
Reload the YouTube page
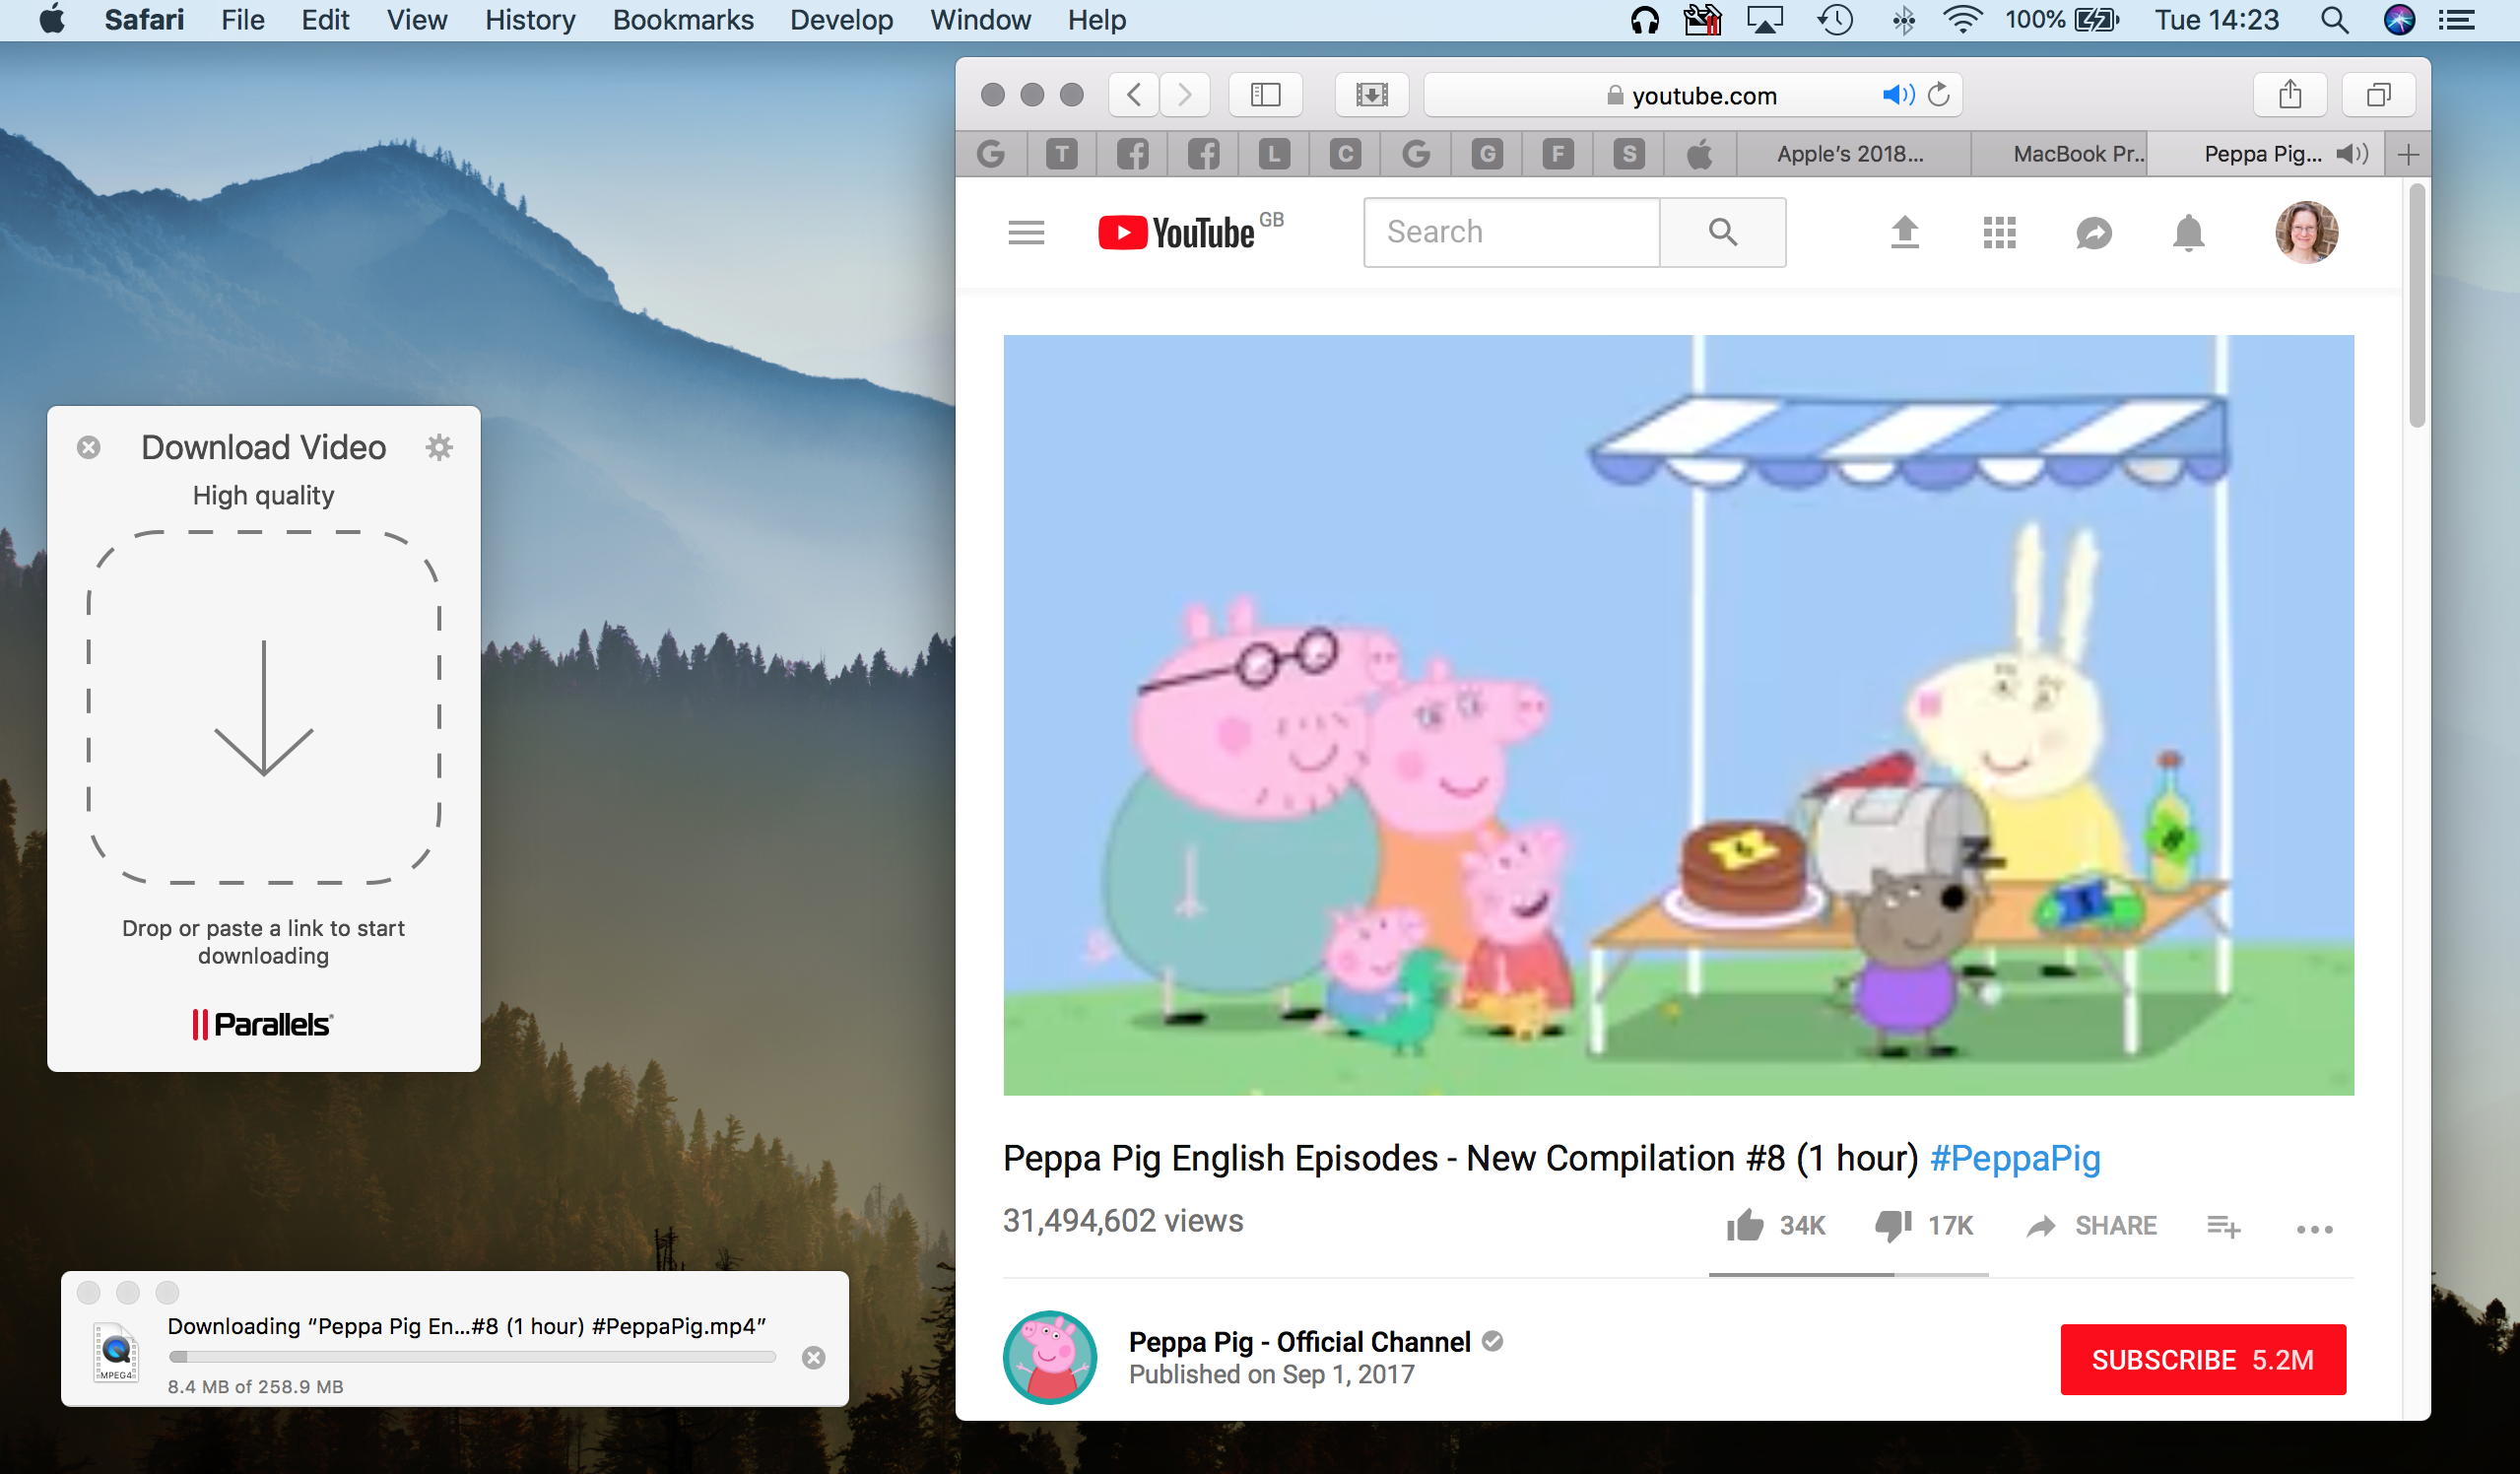(x=1939, y=95)
